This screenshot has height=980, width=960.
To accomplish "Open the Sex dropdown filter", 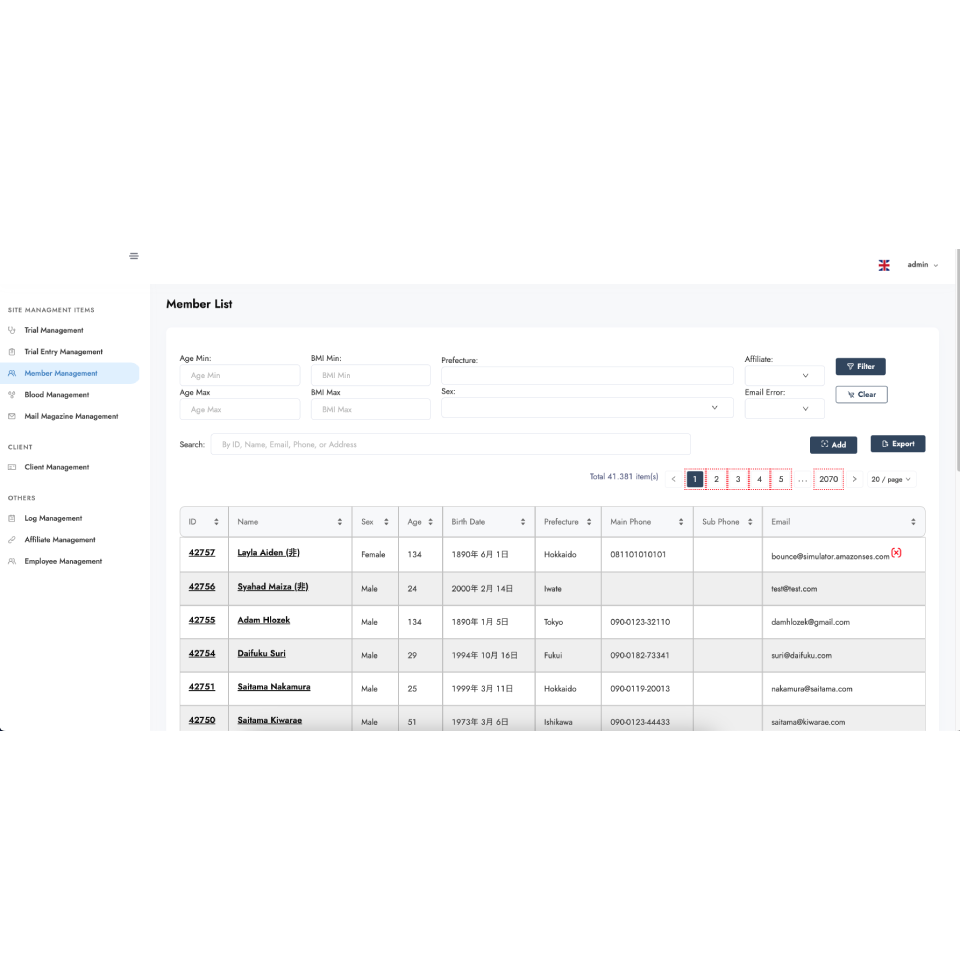I will pyautogui.click(x=580, y=408).
